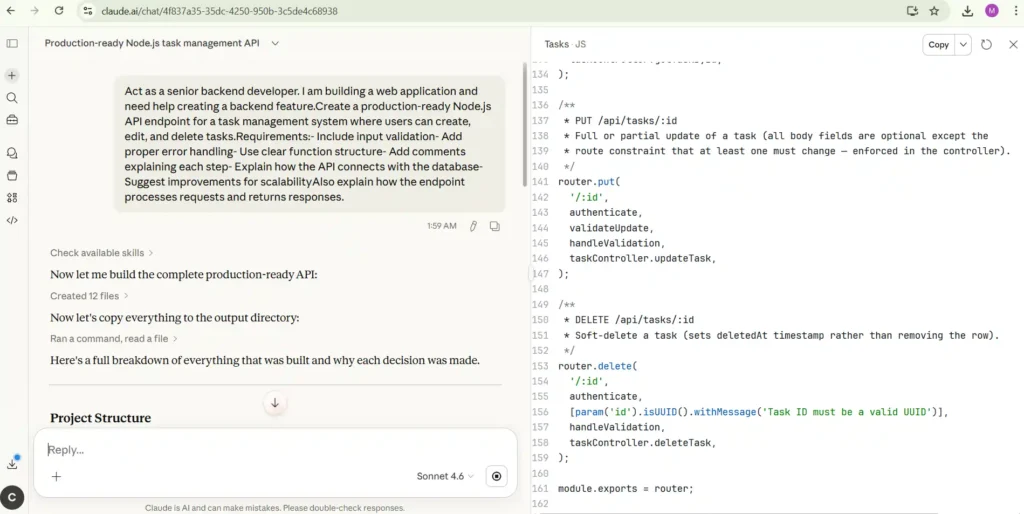The width and height of the screenshot is (1024, 514).
Task: Click the Reply input field
Action: (x=274, y=449)
